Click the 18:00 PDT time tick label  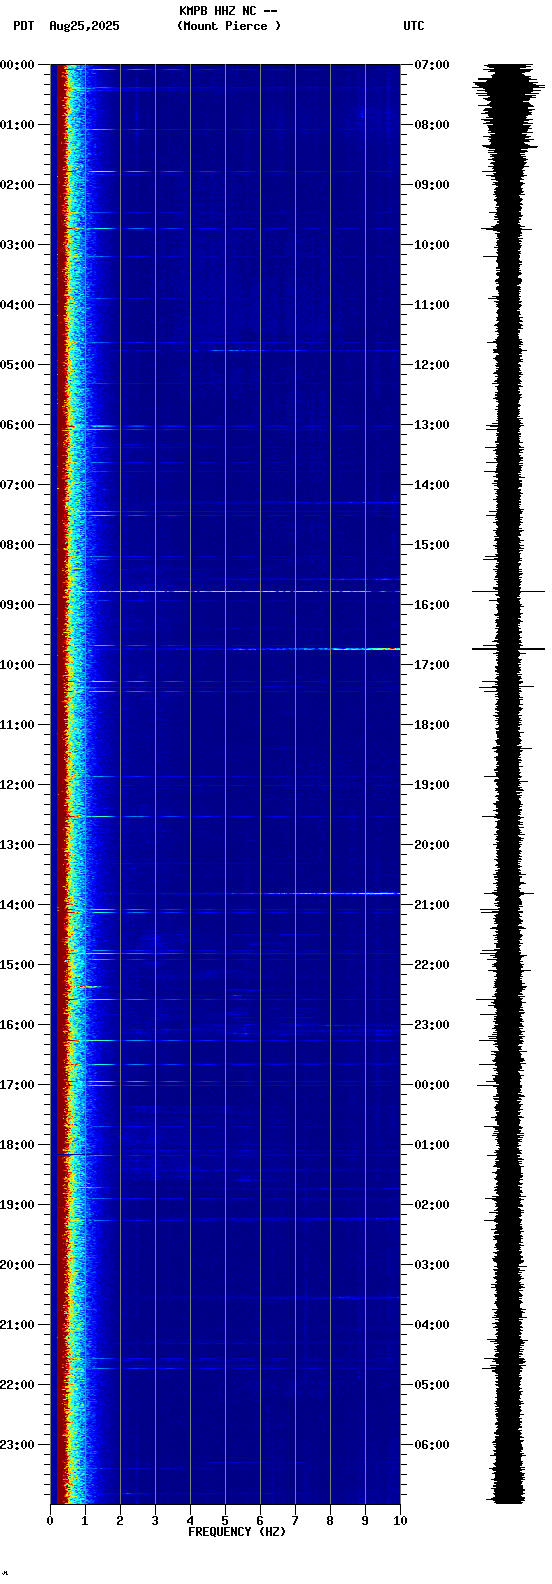(17, 1145)
